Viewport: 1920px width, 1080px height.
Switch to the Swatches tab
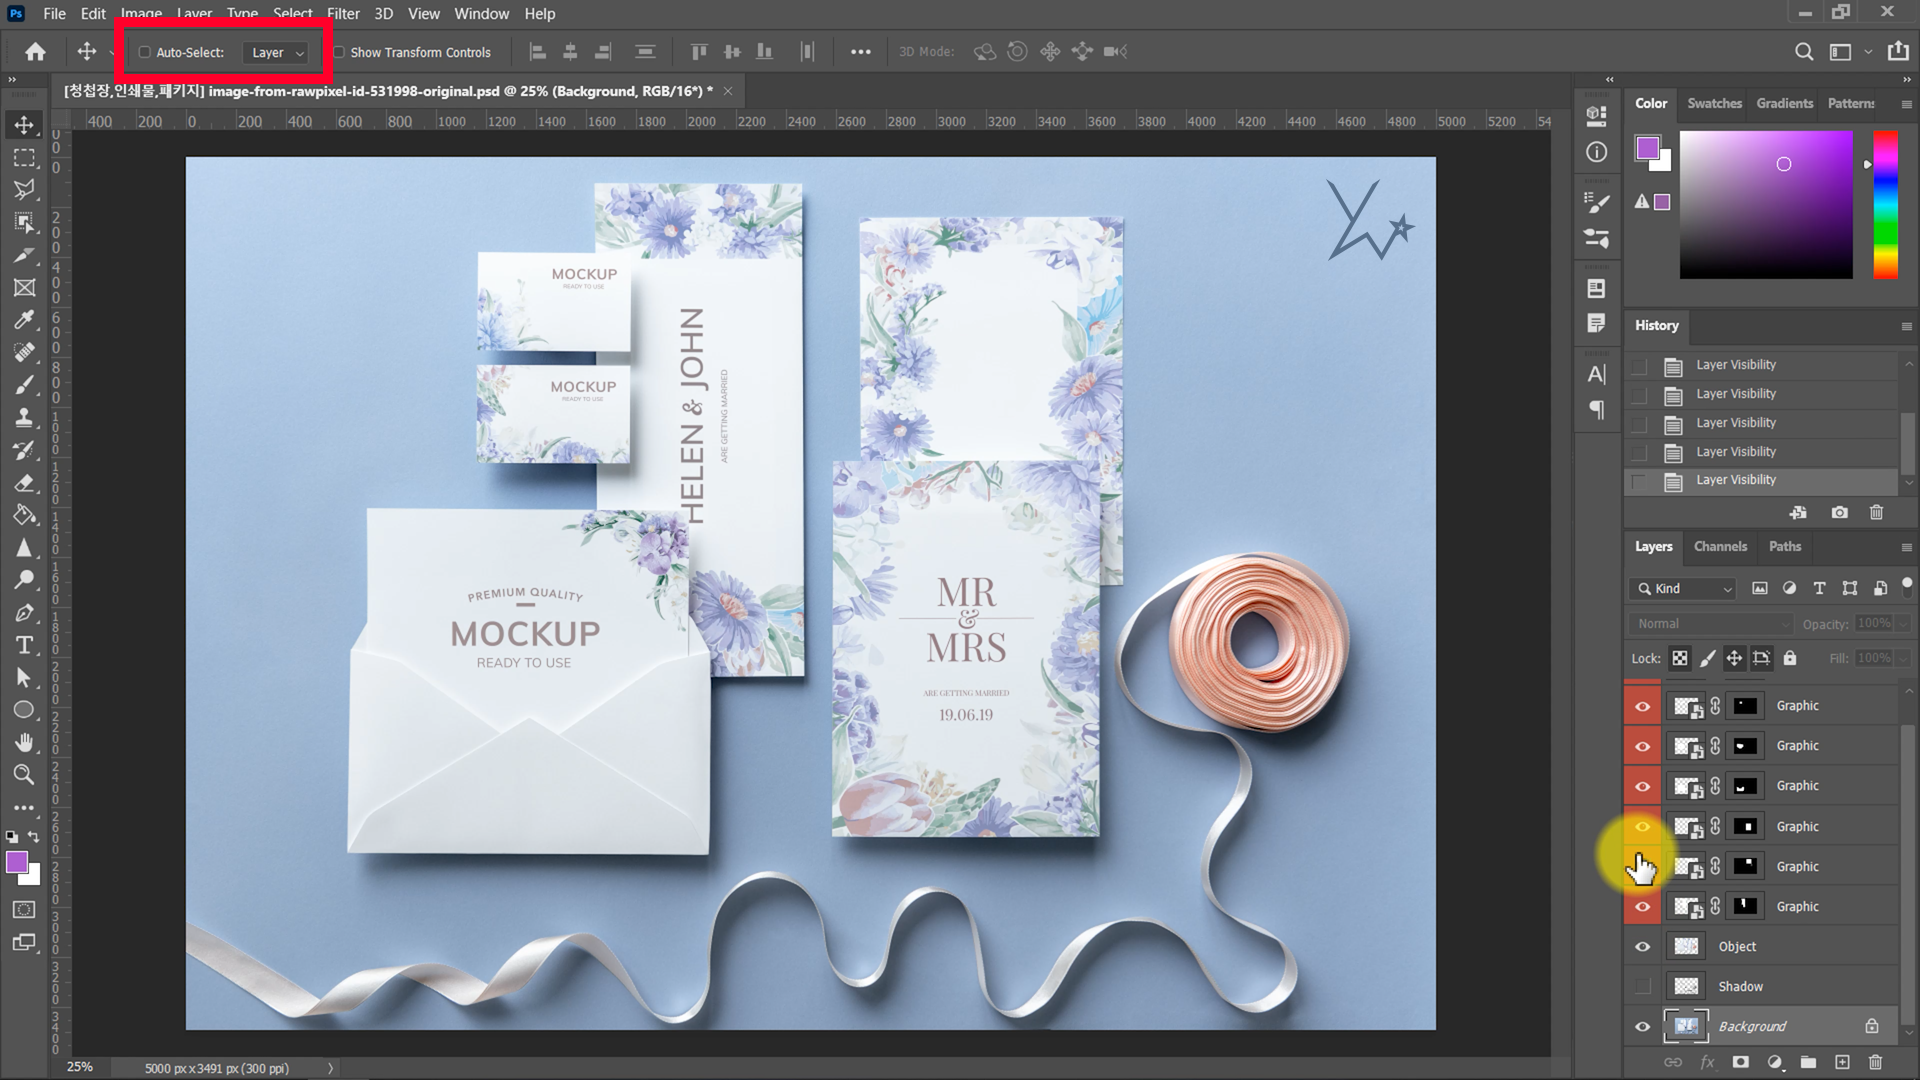click(1714, 103)
